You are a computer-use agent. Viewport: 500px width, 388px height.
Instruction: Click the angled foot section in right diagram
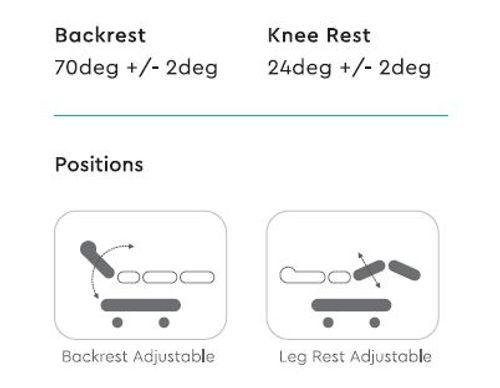coord(405,270)
